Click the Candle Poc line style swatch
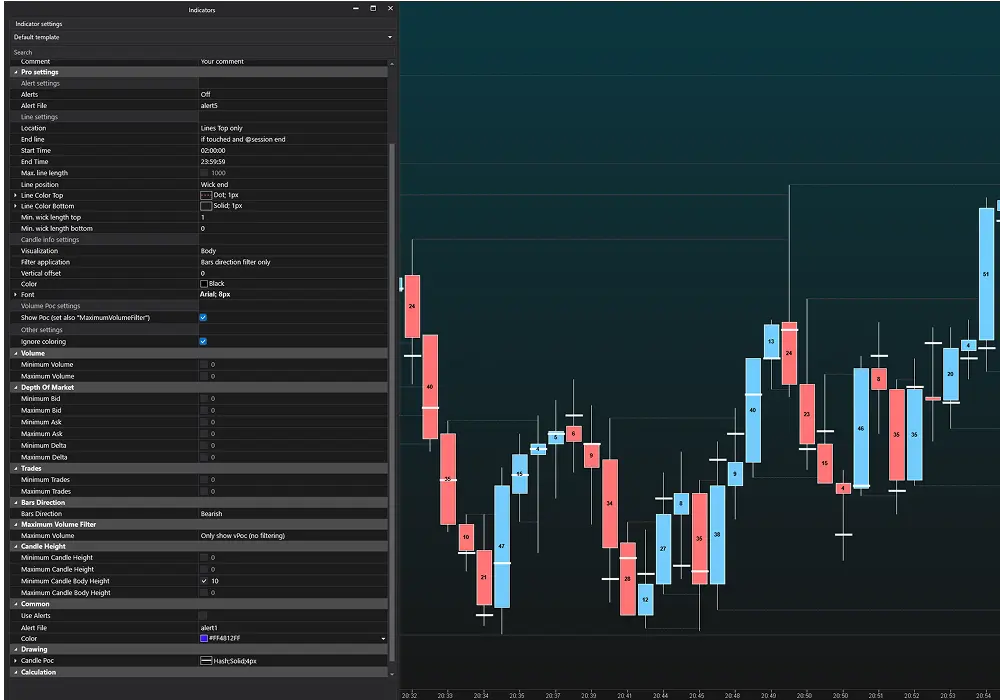 point(206,661)
